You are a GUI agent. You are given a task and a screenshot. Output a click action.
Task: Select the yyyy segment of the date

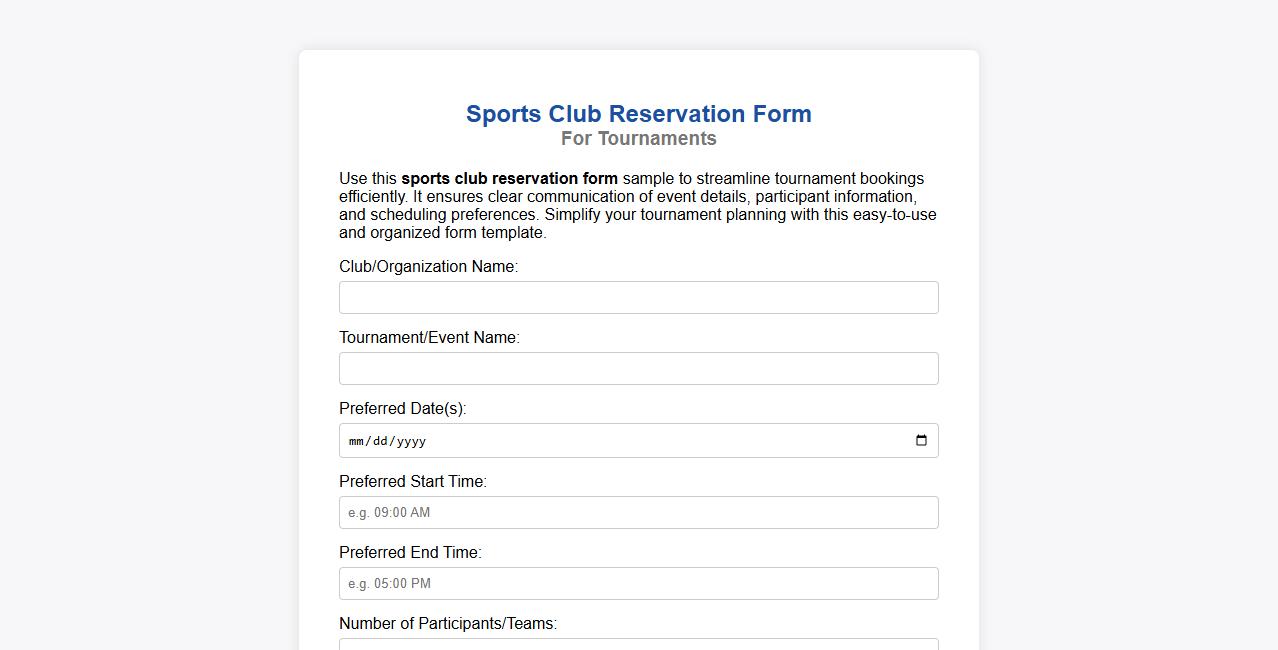tap(412, 440)
